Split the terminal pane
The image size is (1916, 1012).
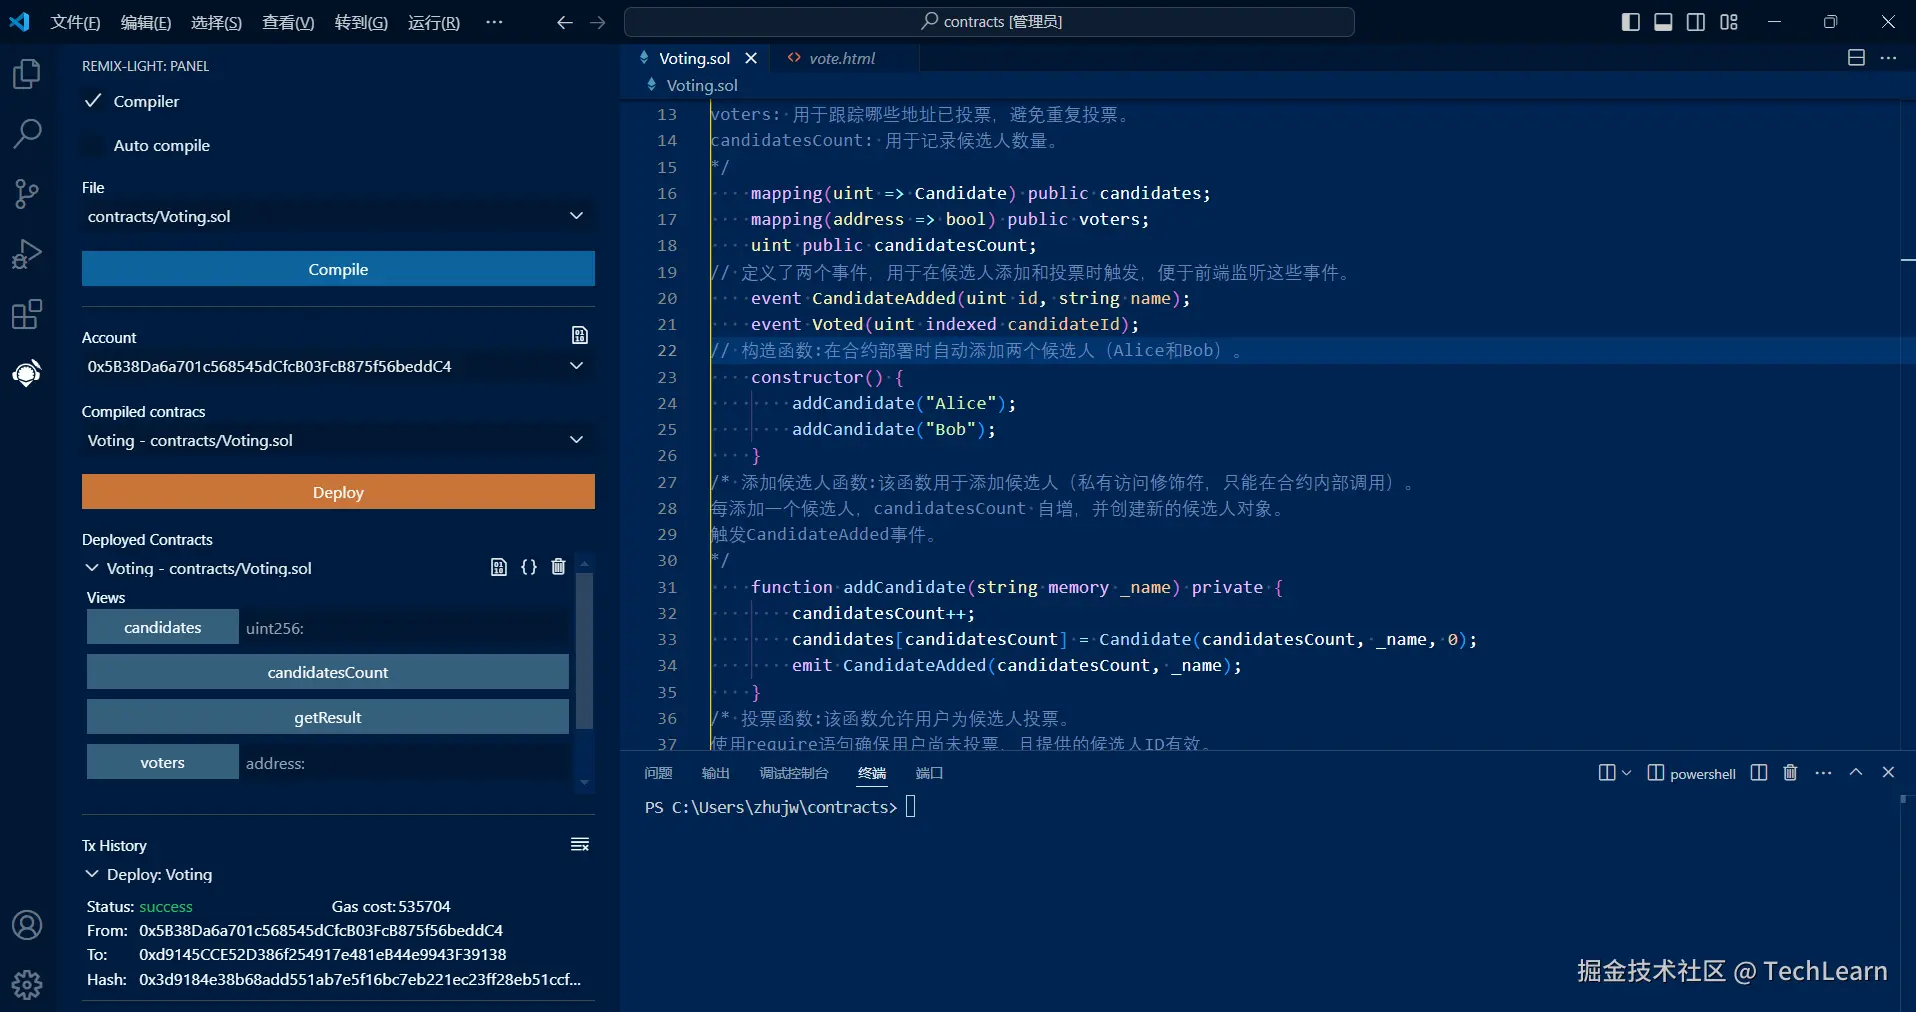pos(1759,773)
